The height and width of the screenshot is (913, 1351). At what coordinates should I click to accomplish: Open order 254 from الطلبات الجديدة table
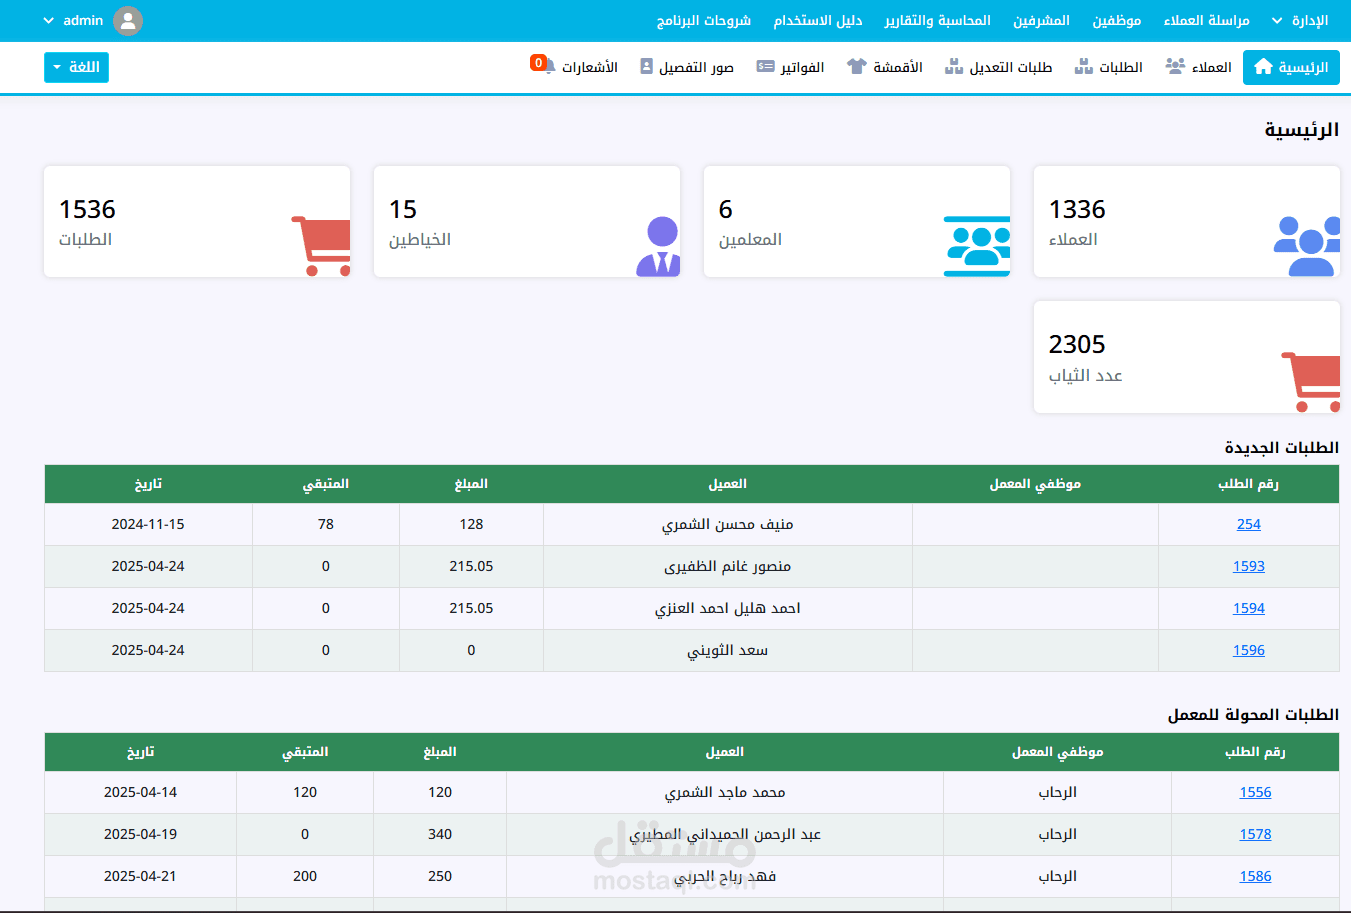pyautogui.click(x=1248, y=524)
